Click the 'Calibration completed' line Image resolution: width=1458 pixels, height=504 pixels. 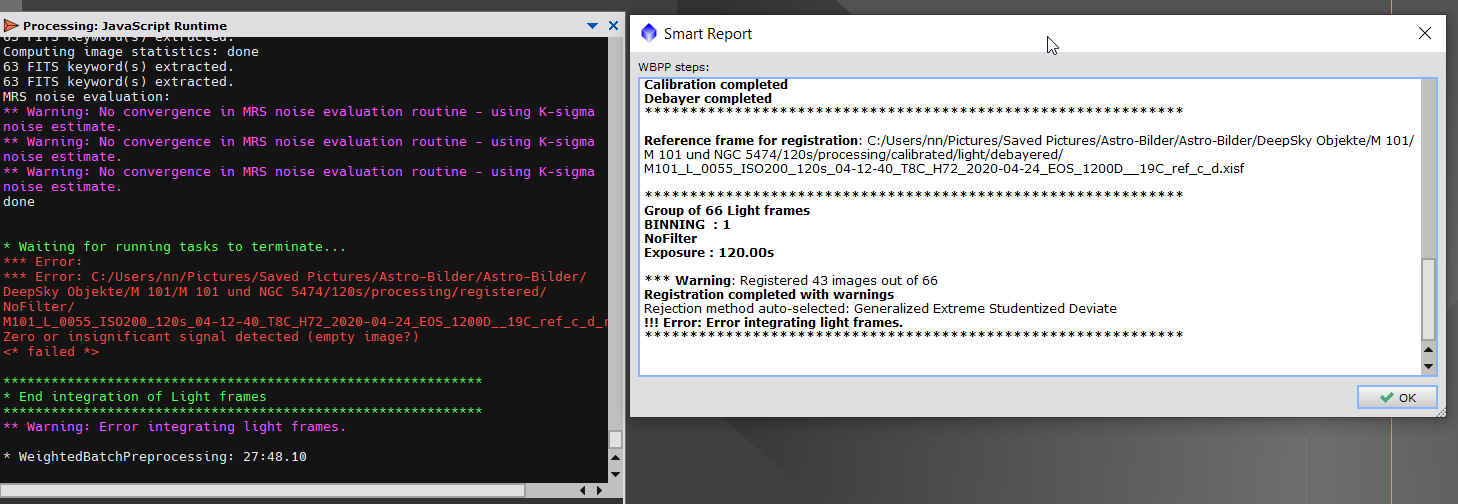point(716,85)
